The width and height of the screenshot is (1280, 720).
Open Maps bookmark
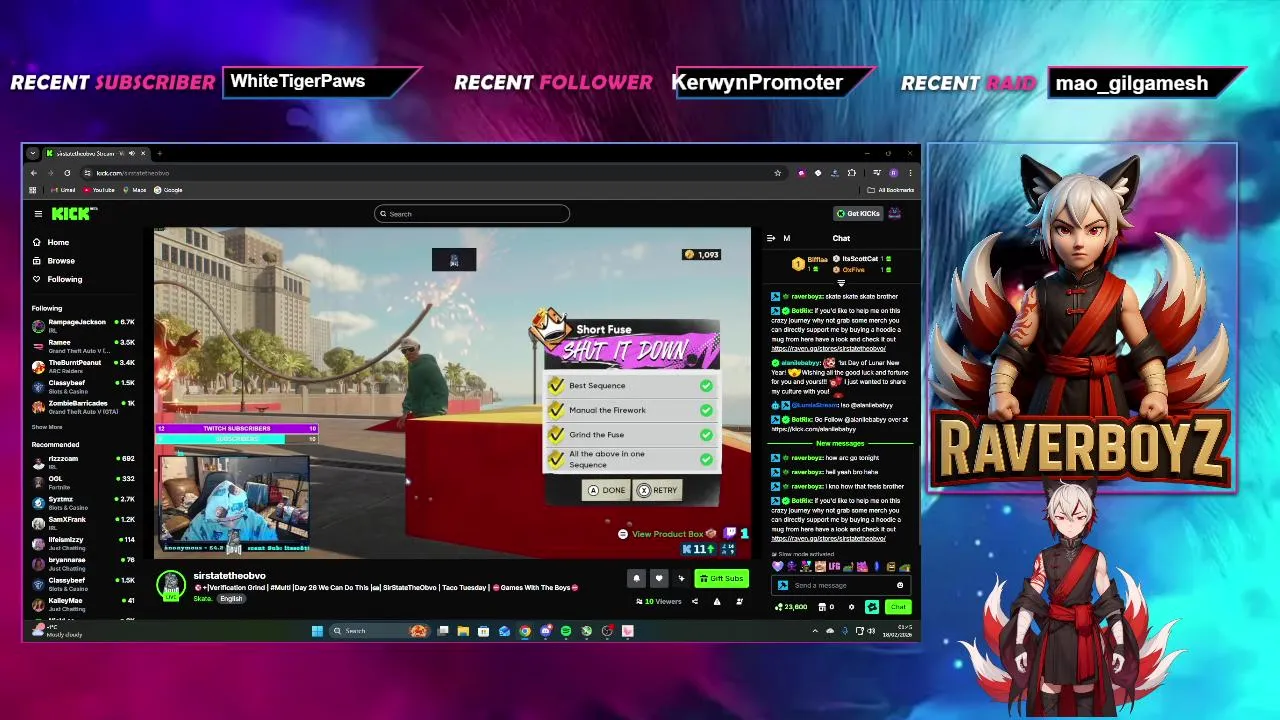coord(134,190)
